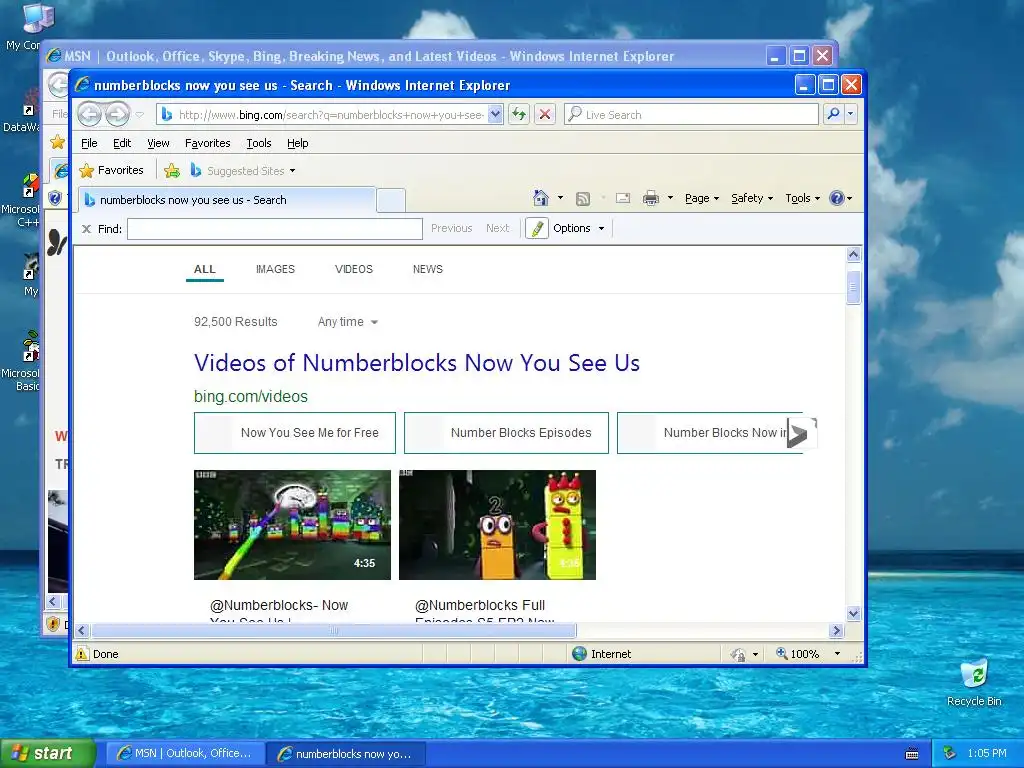Click Number Blocks Episodes suggestion
The image size is (1024, 768).
click(x=506, y=433)
